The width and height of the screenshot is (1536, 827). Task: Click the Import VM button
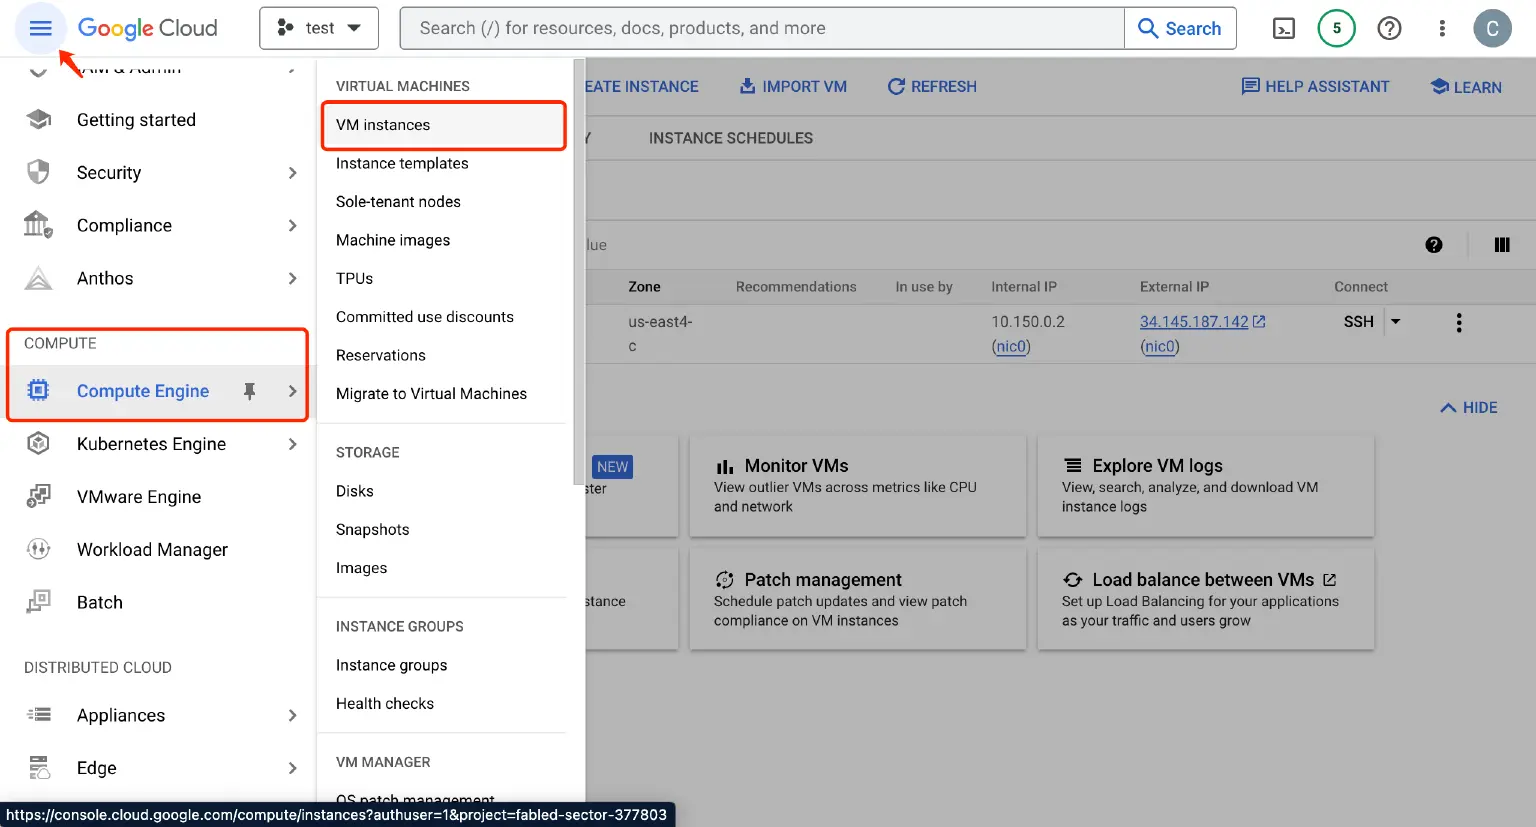[x=793, y=86]
